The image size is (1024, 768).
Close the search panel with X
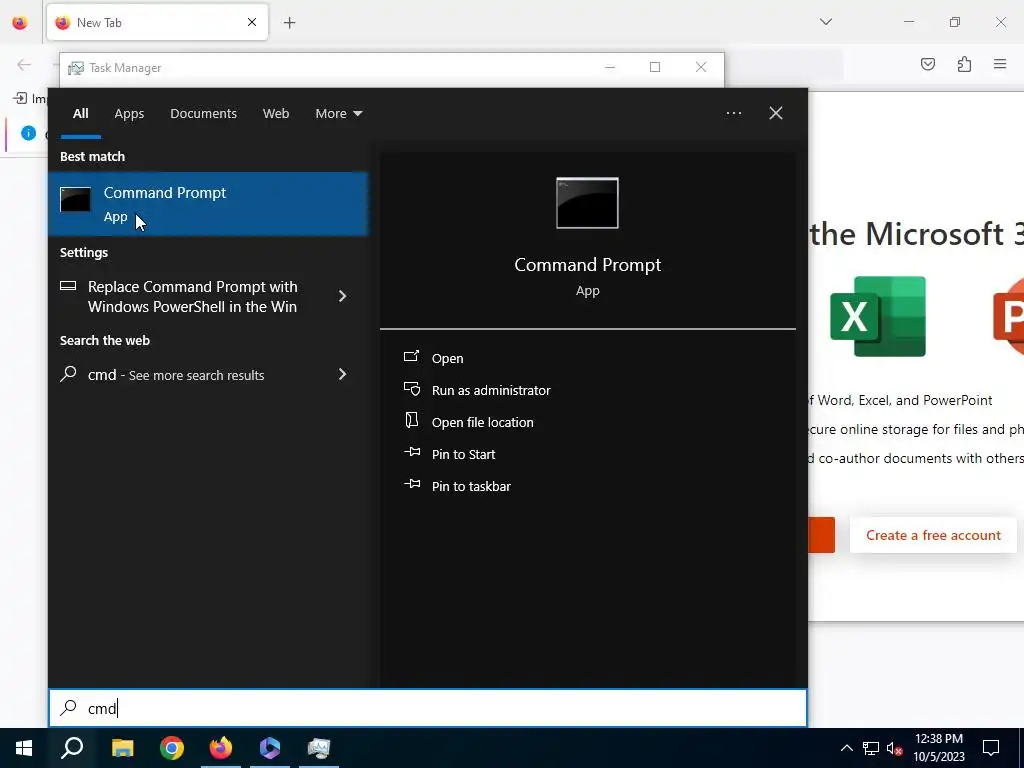(776, 113)
